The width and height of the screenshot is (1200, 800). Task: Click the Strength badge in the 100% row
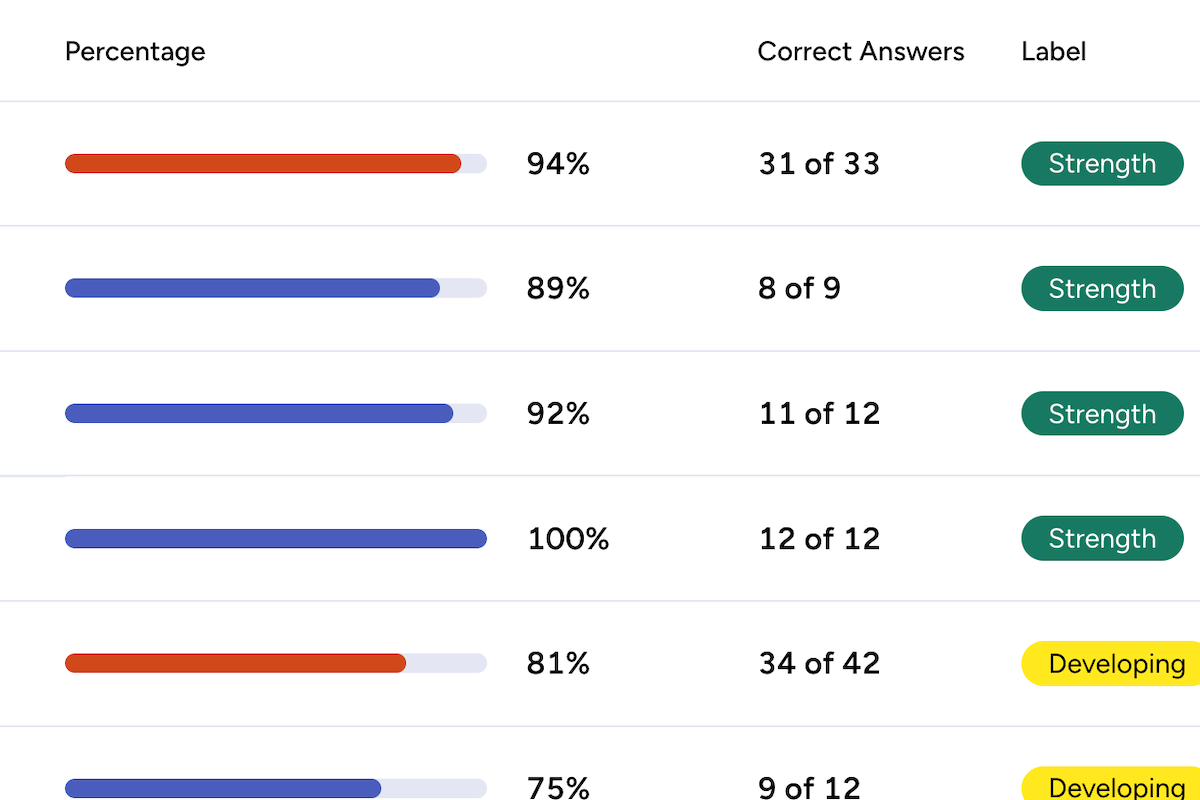click(x=1102, y=539)
